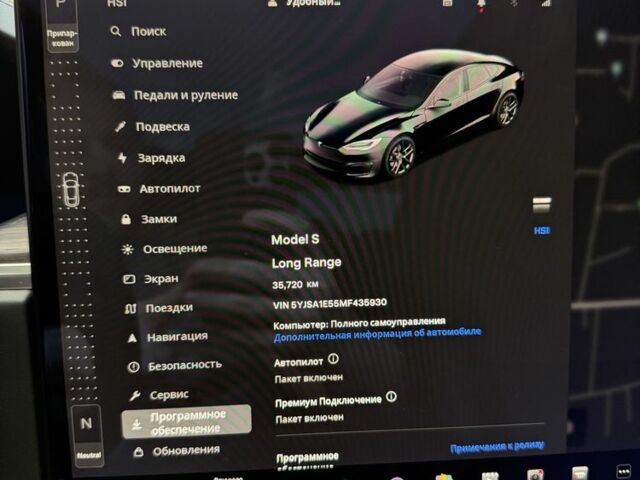Tap the camera app icon in bottom dock
The width and height of the screenshot is (640, 480).
coord(535,475)
